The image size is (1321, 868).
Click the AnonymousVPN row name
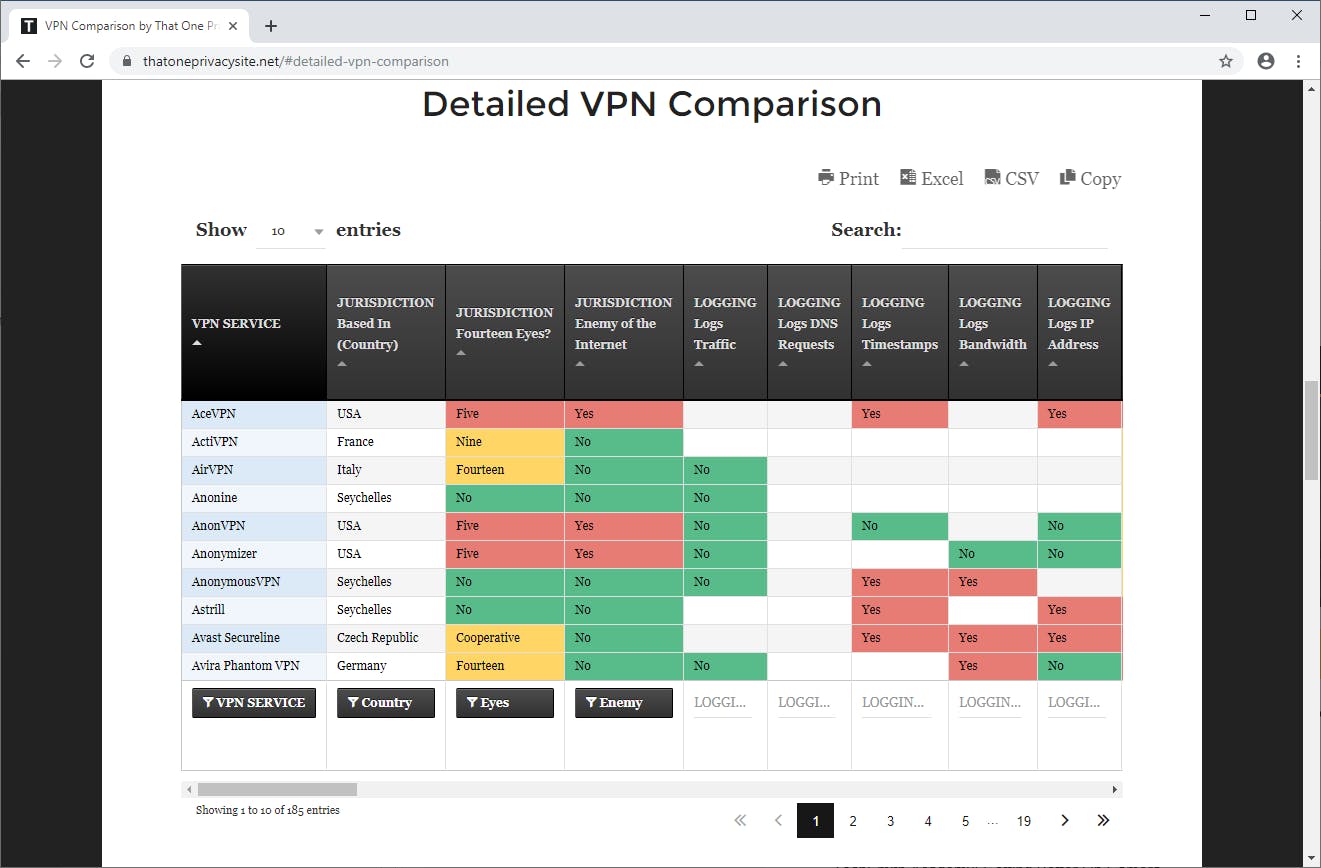[x=236, y=582]
